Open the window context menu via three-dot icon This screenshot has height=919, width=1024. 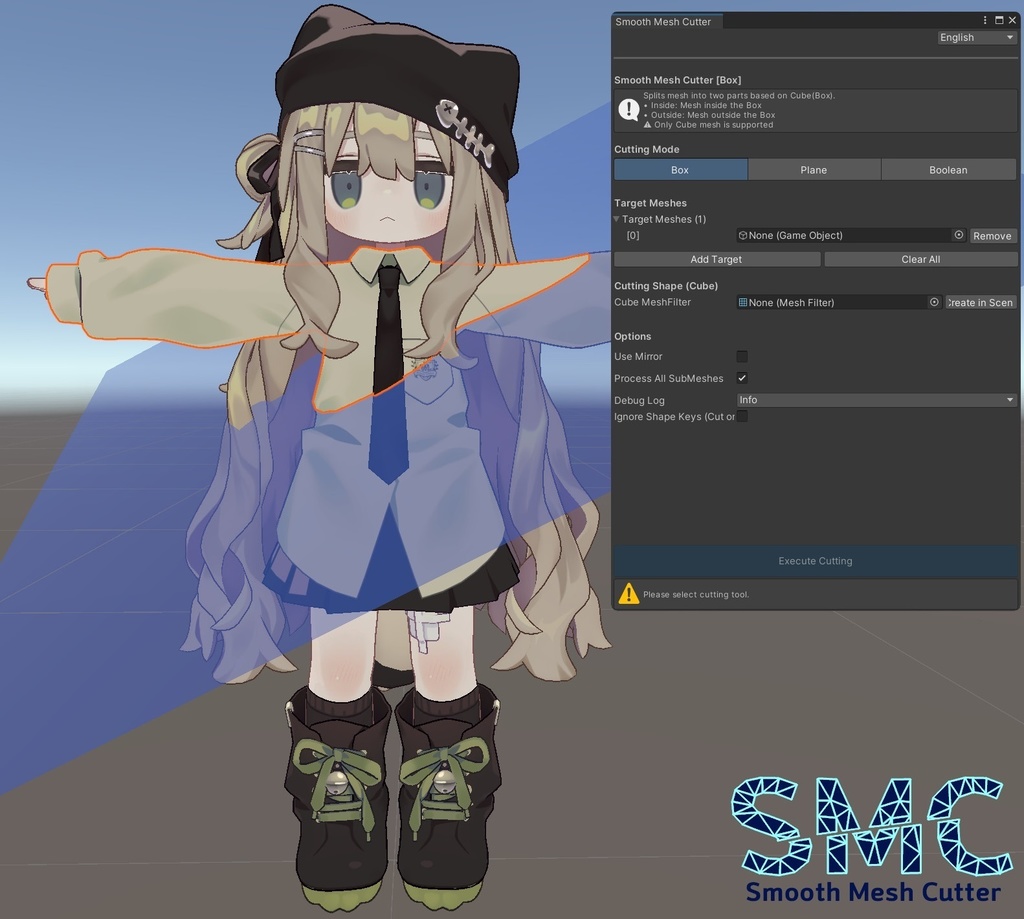985,20
